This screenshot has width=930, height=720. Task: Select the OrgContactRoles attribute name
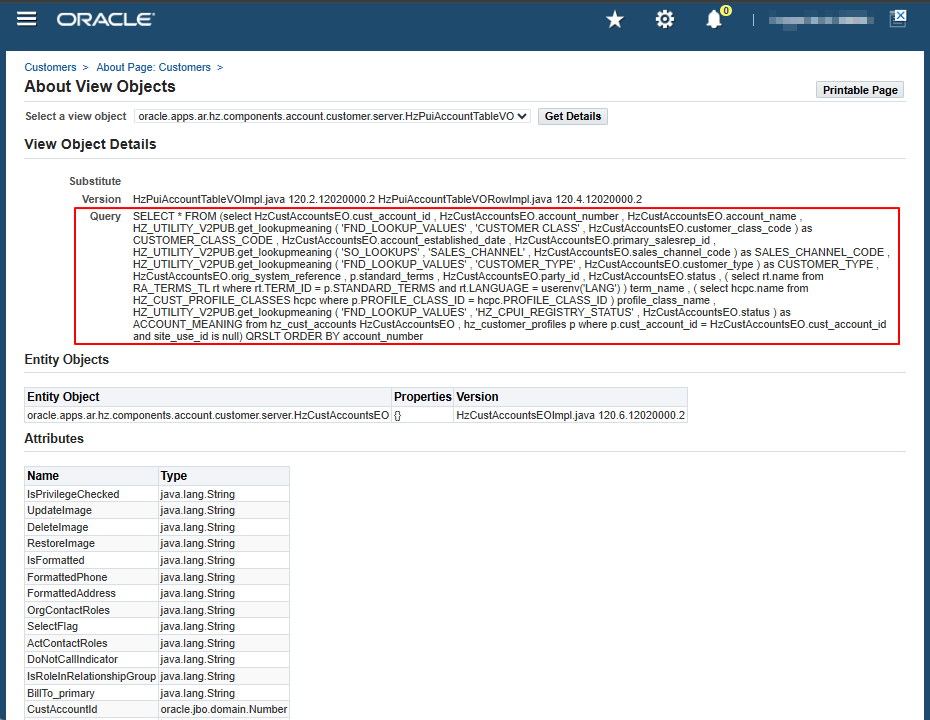68,610
